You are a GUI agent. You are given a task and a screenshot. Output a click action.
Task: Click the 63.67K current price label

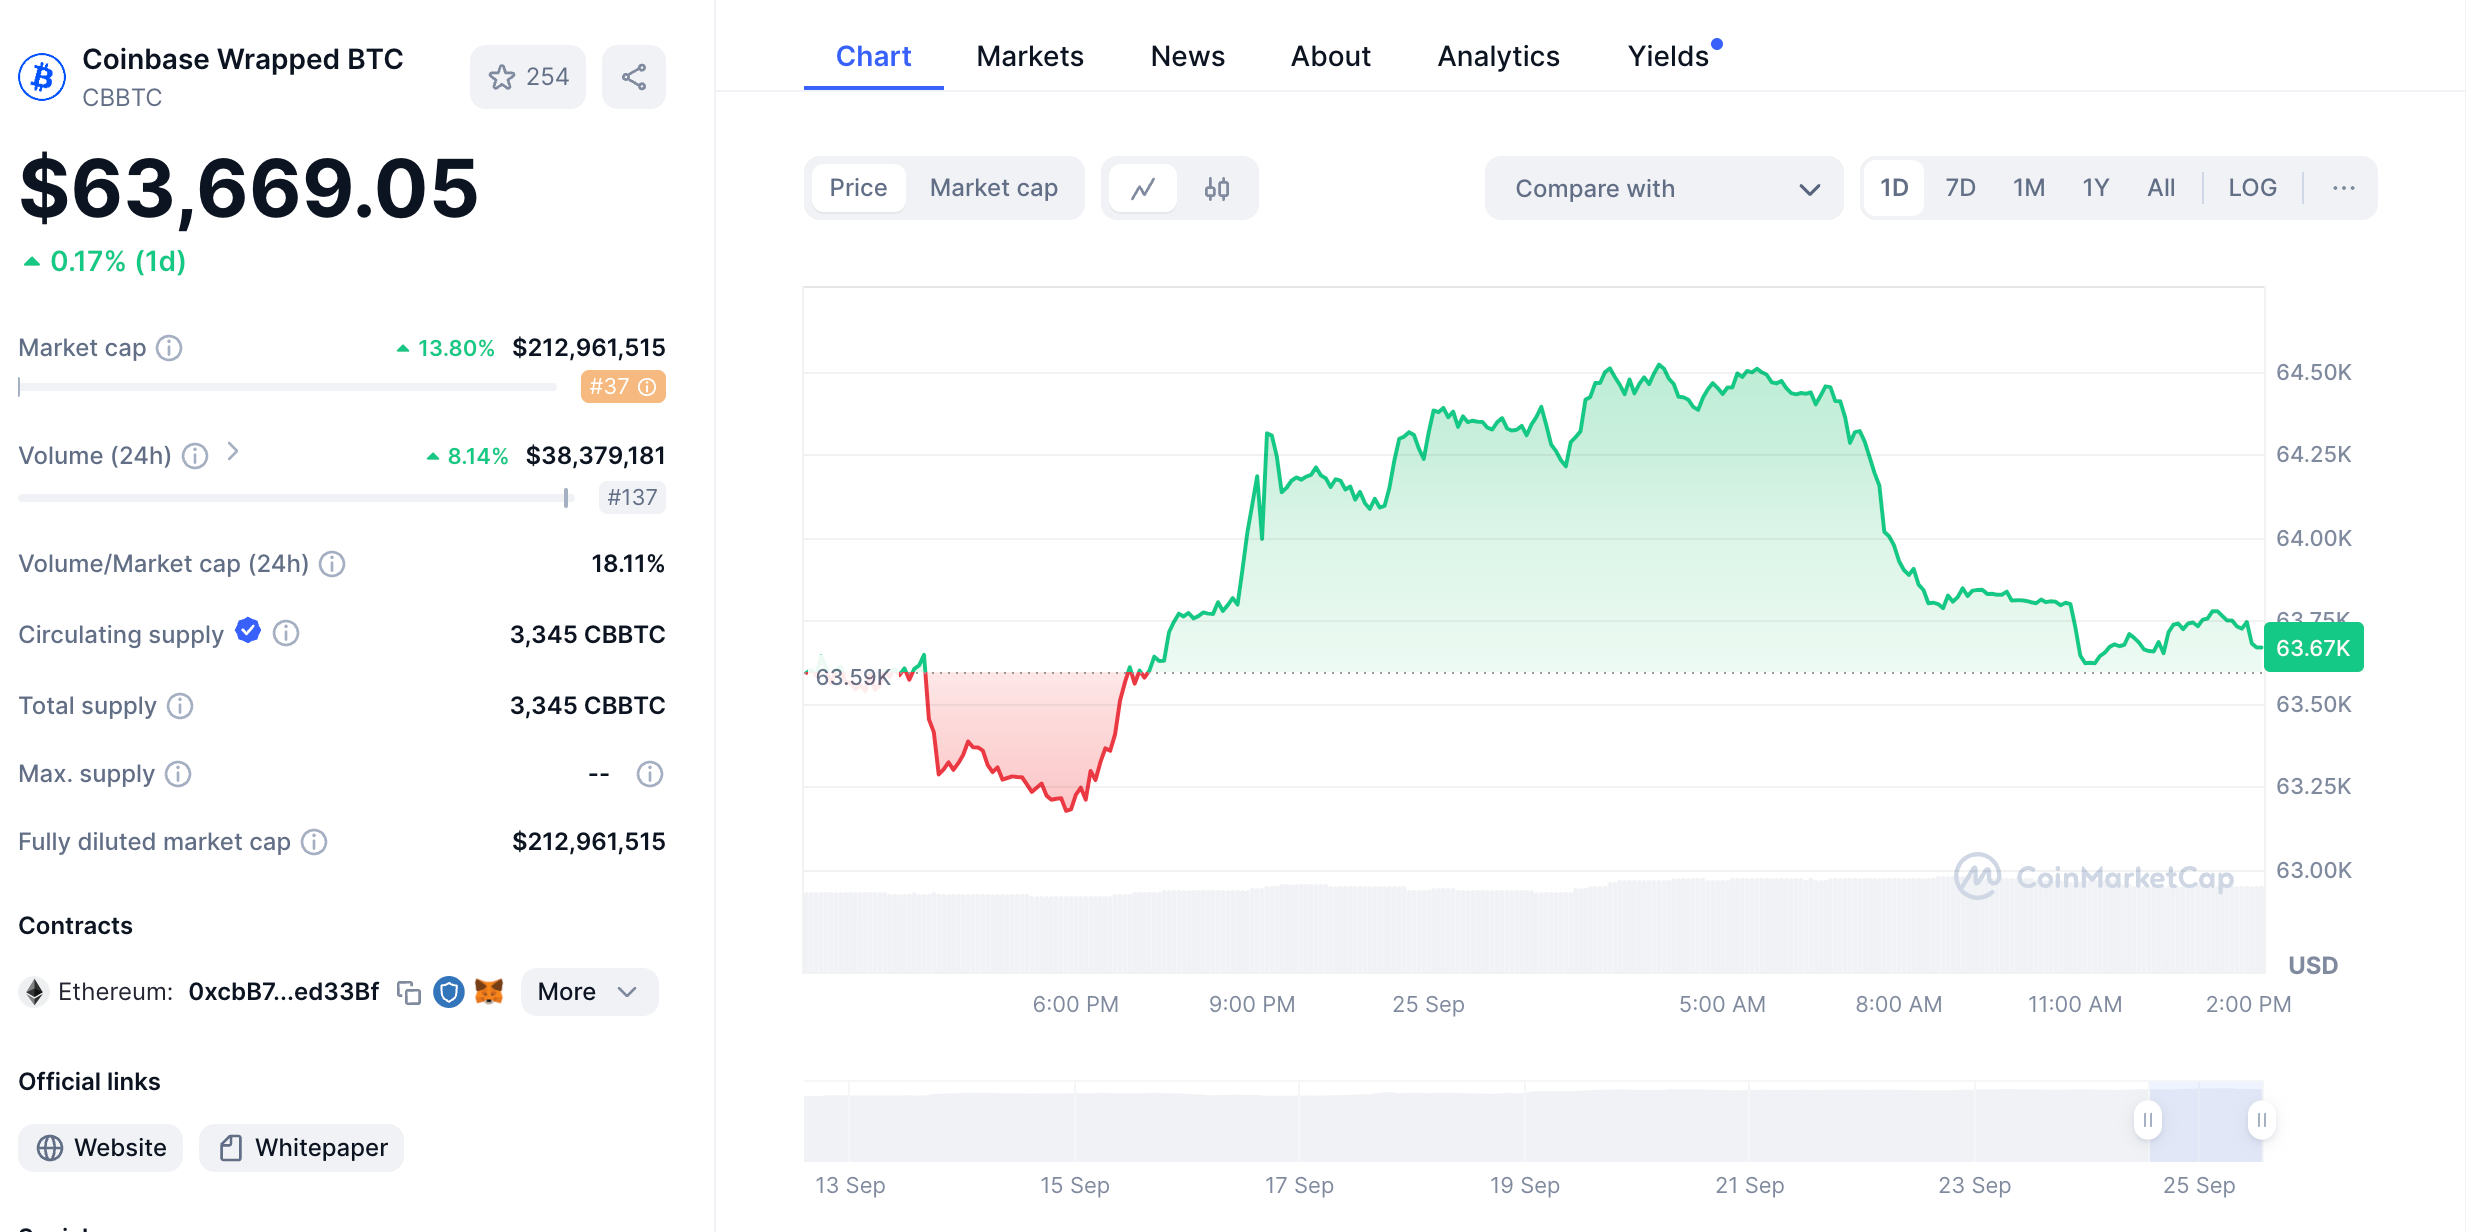point(2313,648)
